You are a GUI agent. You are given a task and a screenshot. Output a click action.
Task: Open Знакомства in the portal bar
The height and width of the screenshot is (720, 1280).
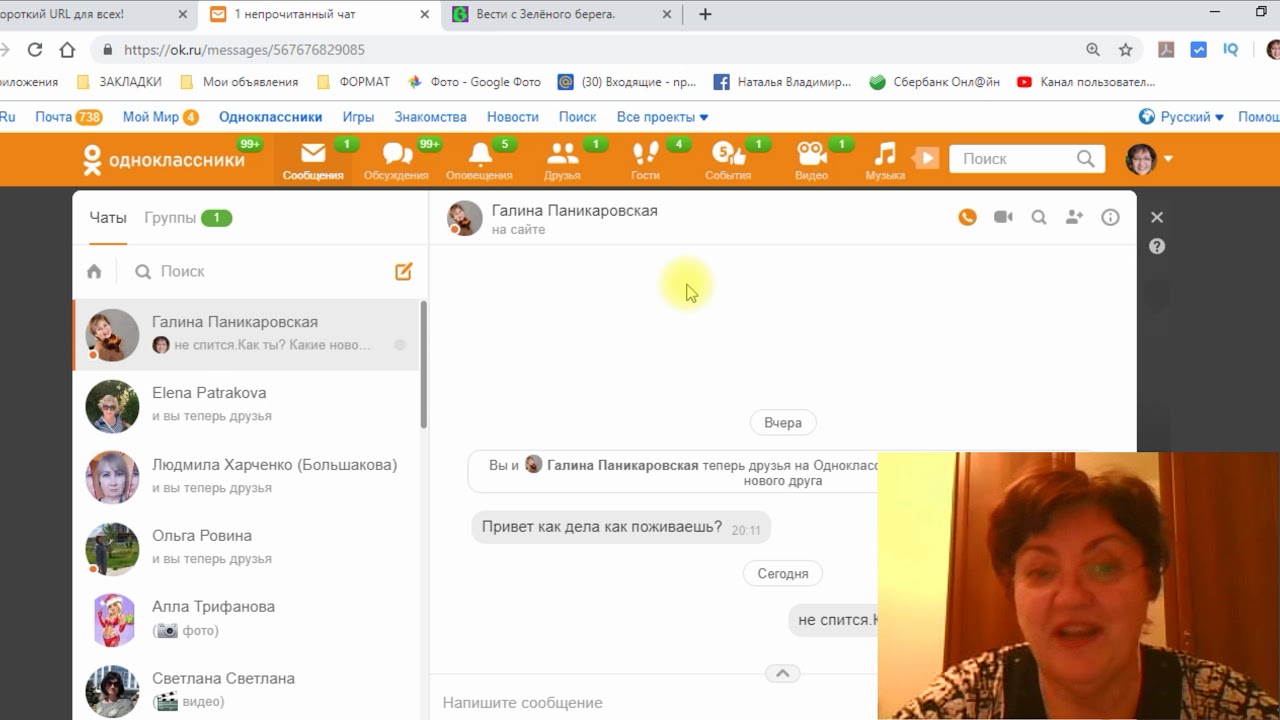click(x=430, y=117)
